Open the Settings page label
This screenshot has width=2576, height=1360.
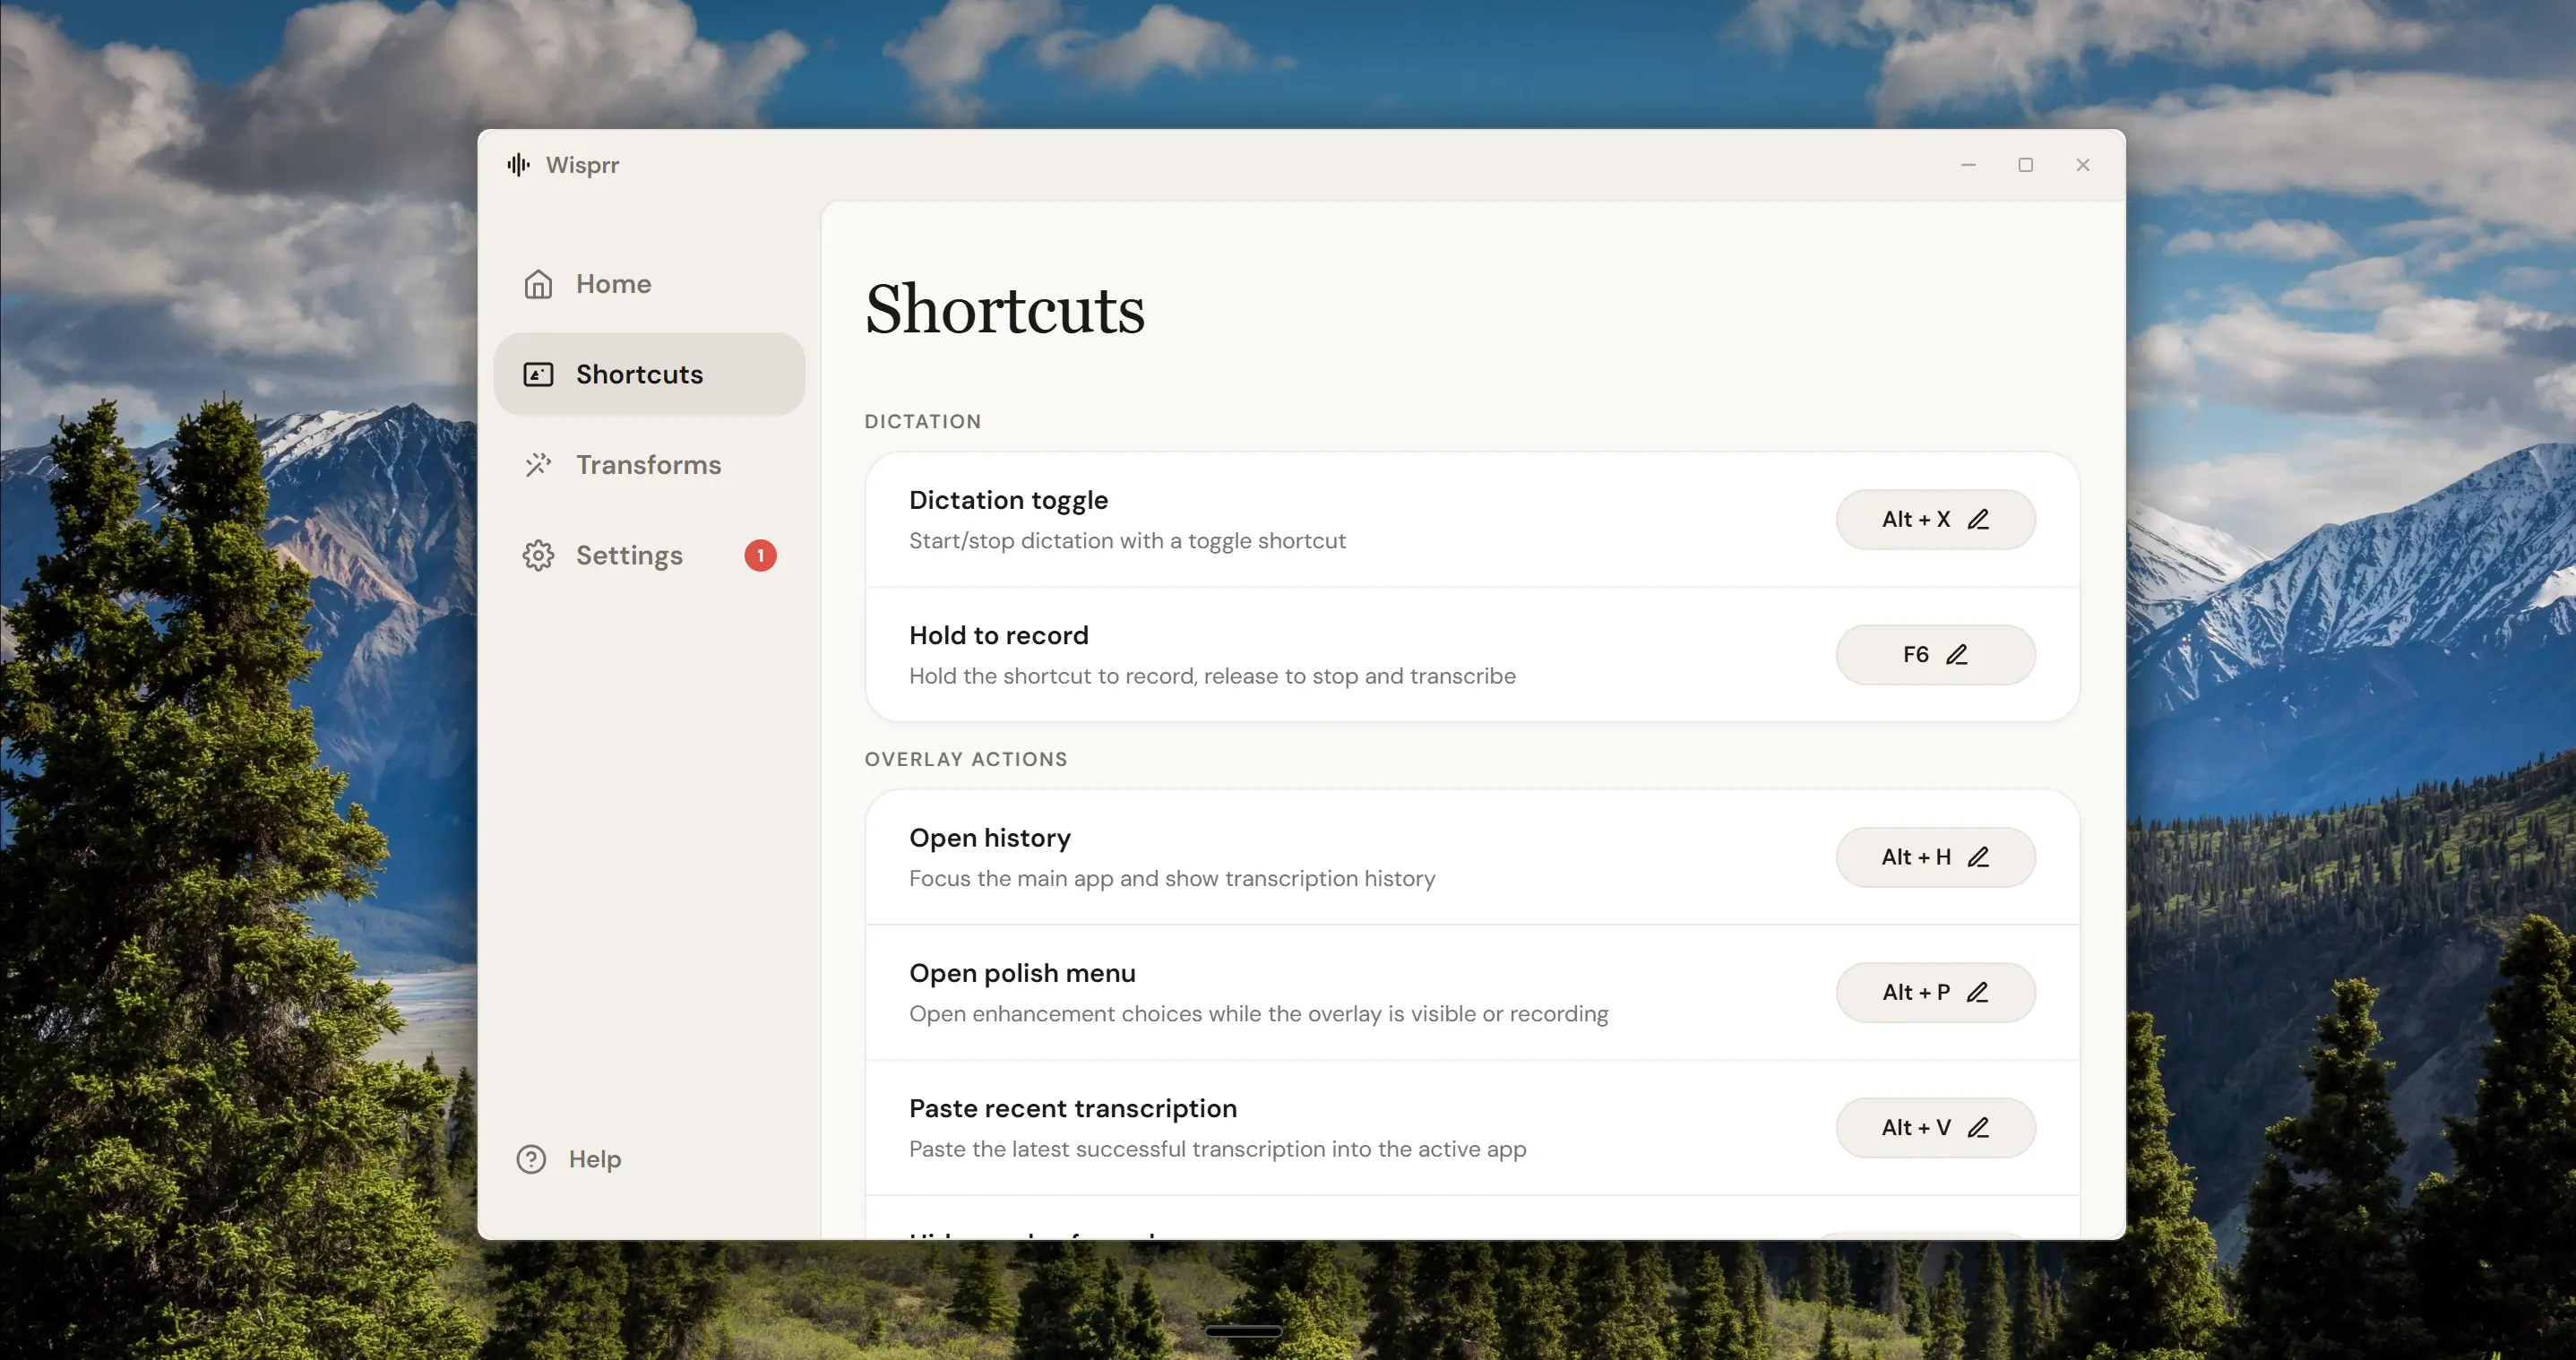coord(629,555)
